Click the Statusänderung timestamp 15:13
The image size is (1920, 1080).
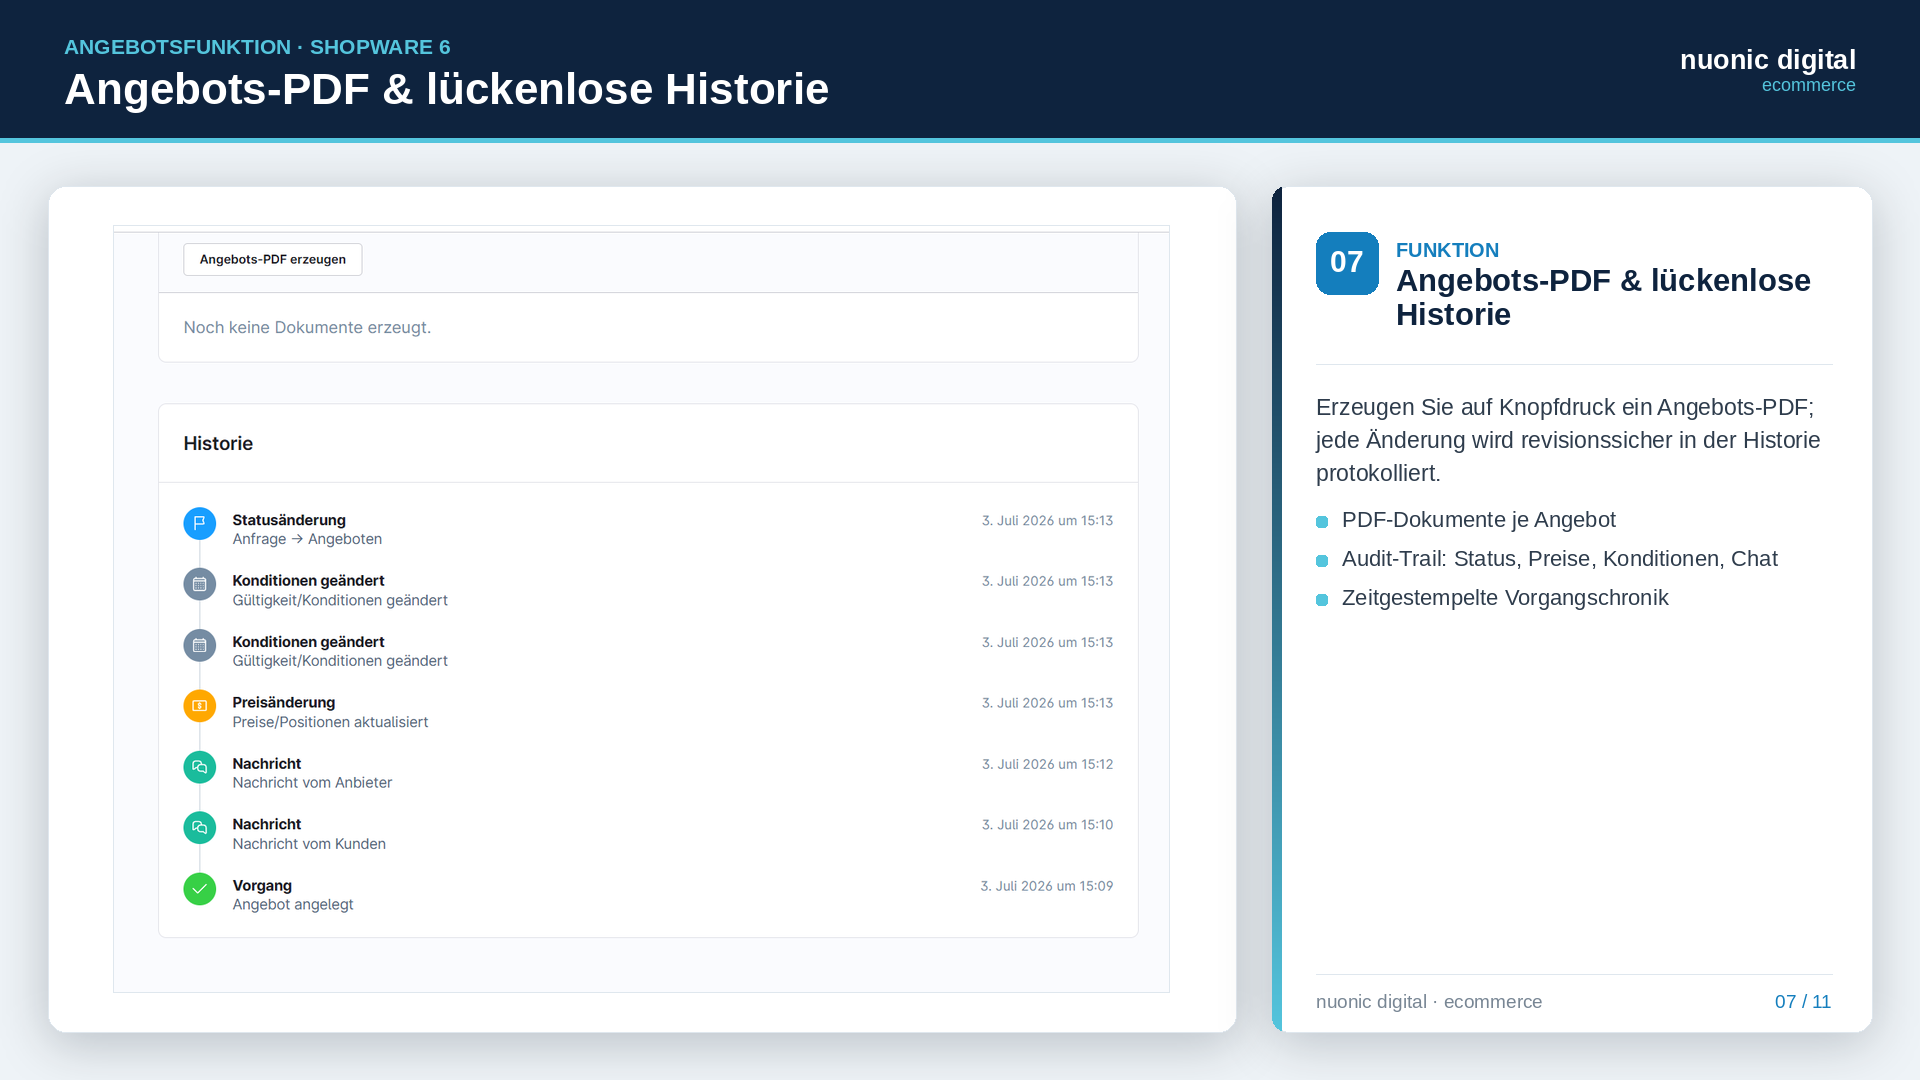click(1047, 521)
